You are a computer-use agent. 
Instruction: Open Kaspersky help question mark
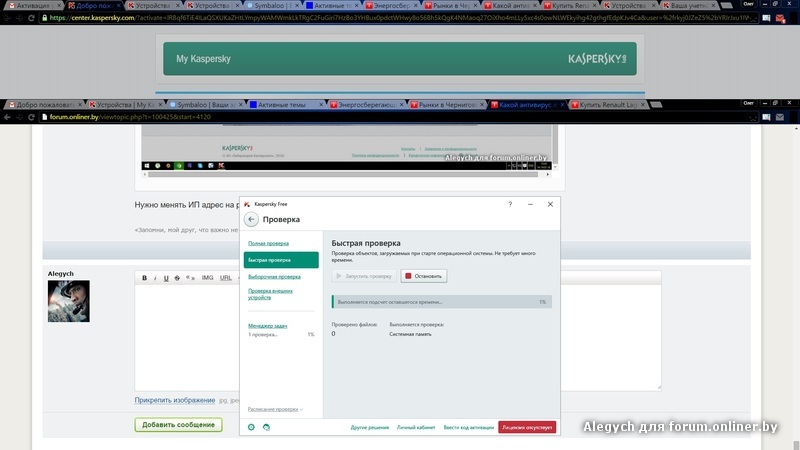click(510, 204)
